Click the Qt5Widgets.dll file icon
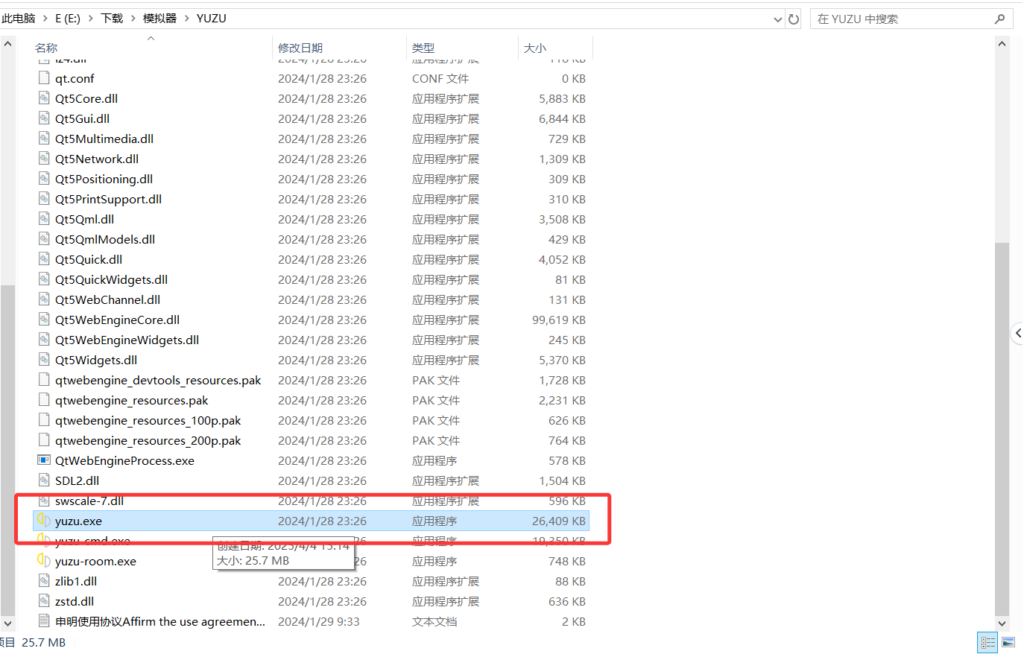1024x654 pixels. tap(44, 360)
